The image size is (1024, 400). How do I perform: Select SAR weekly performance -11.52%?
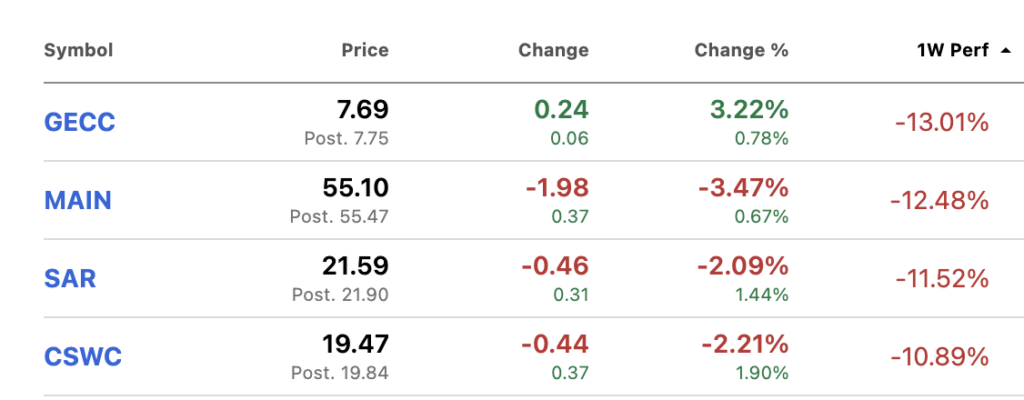coord(939,279)
